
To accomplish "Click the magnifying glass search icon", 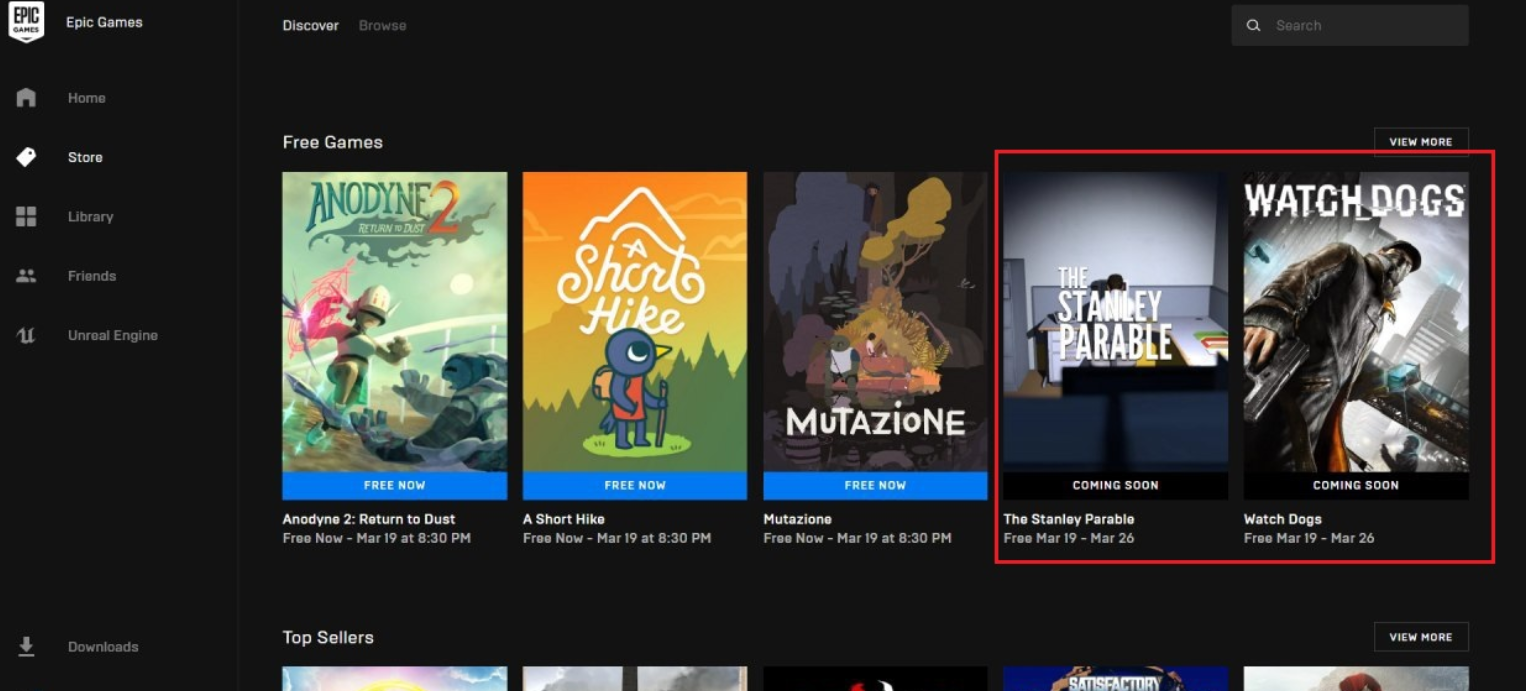I will coord(1253,26).
